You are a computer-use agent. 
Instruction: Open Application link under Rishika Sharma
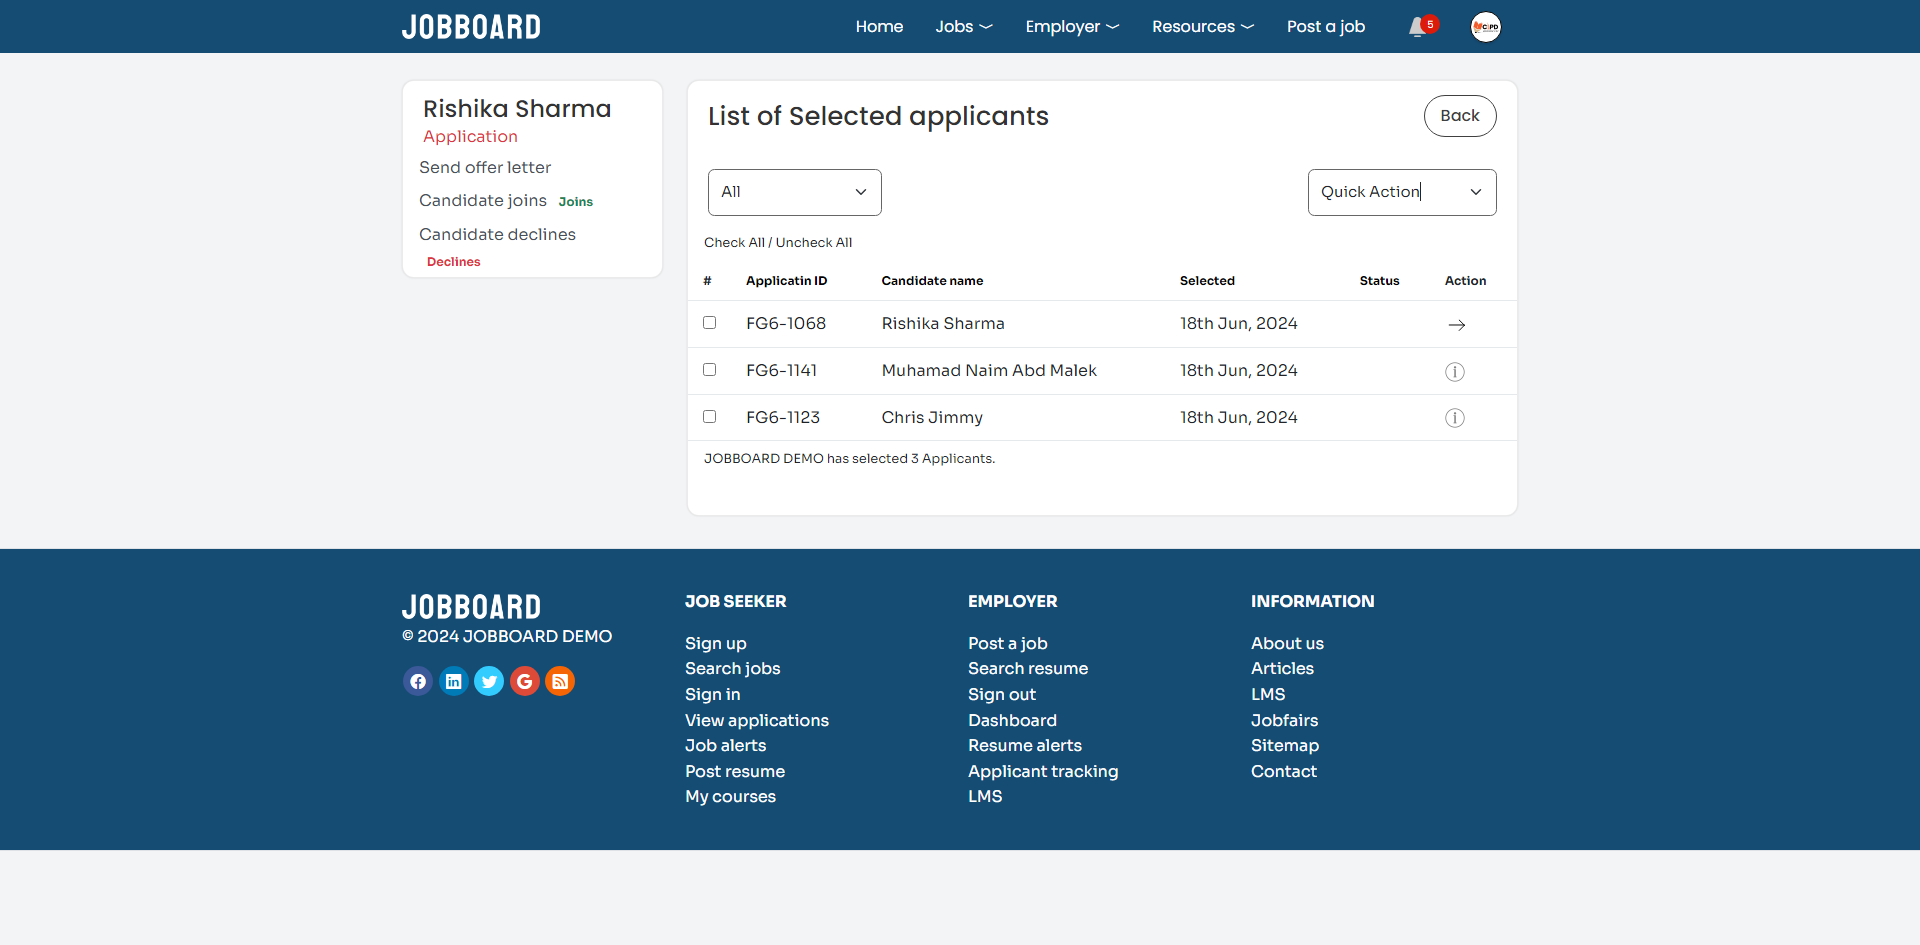point(470,137)
